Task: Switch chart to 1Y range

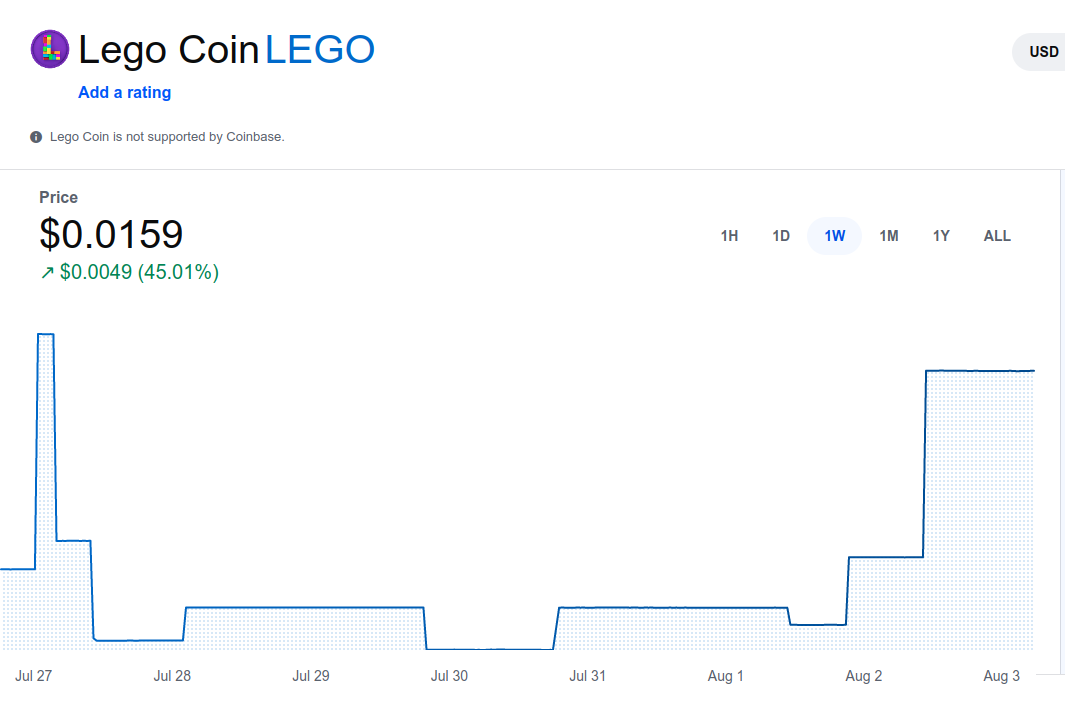Action: (x=941, y=236)
